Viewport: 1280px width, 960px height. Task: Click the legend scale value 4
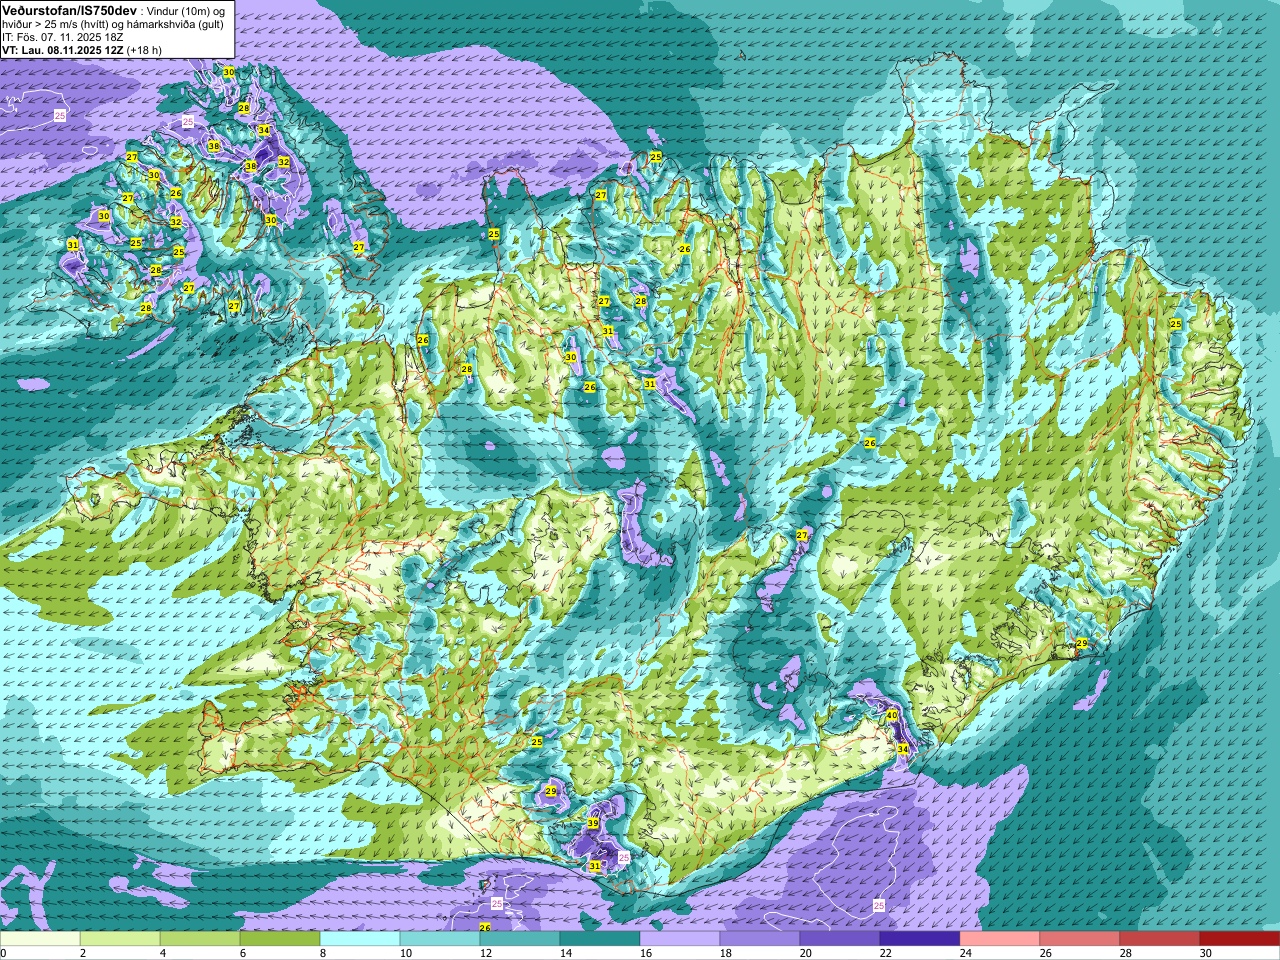coord(163,953)
